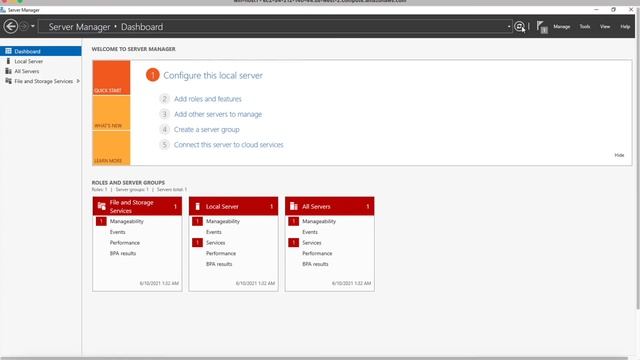
Task: Open File and Storage Services tile header
Action: click(137, 206)
